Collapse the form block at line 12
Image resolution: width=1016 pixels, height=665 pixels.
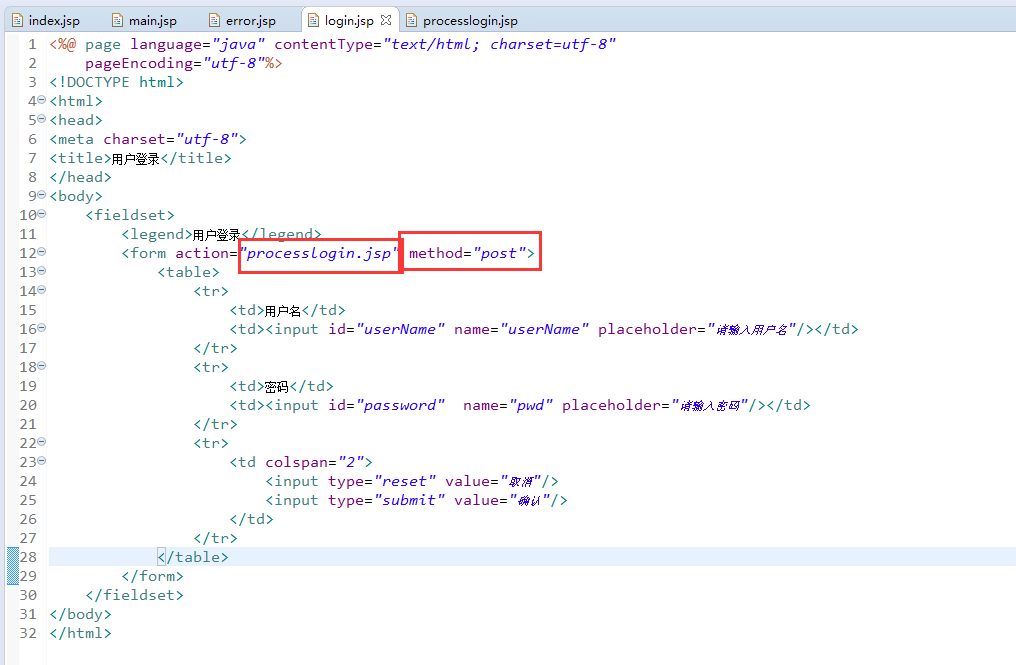click(x=41, y=251)
